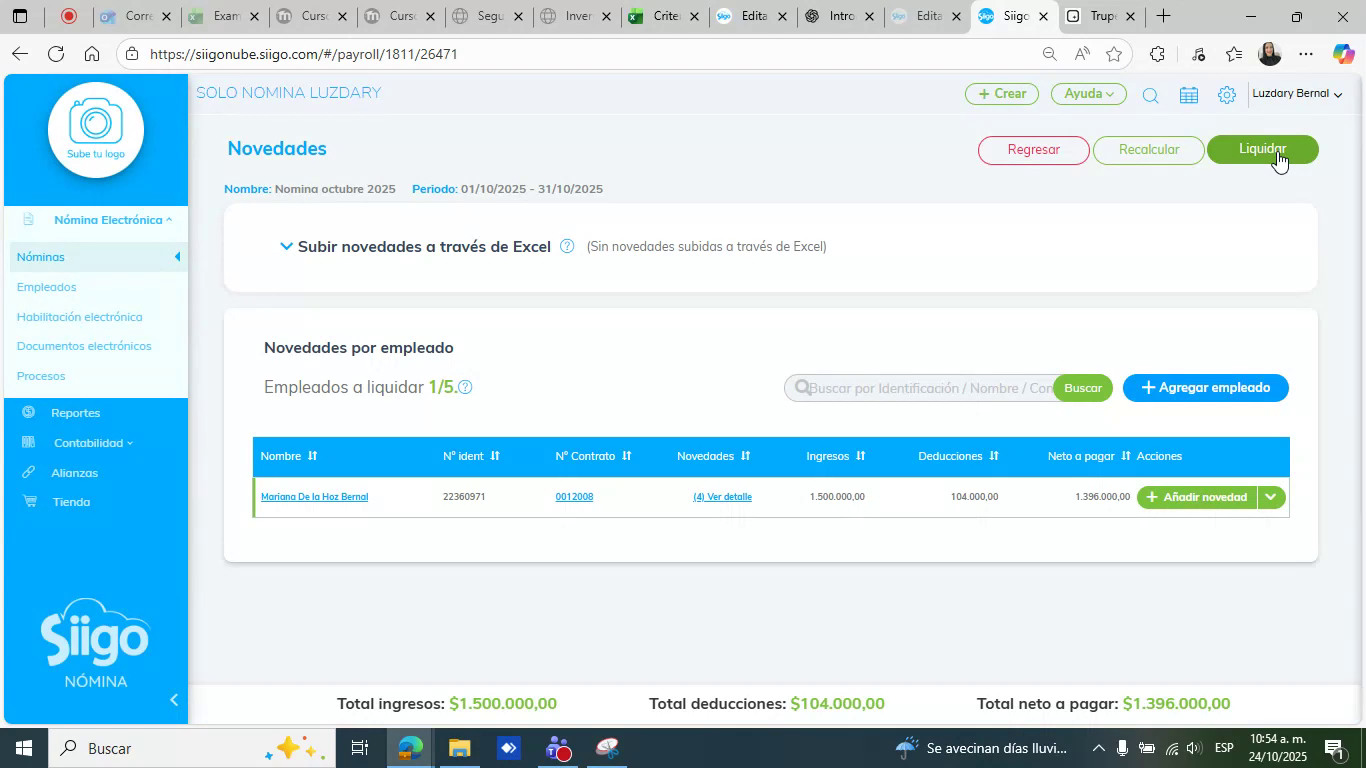Screen dimensions: 1366x768
Task: Open File Explorer from taskbar
Action: click(x=459, y=748)
